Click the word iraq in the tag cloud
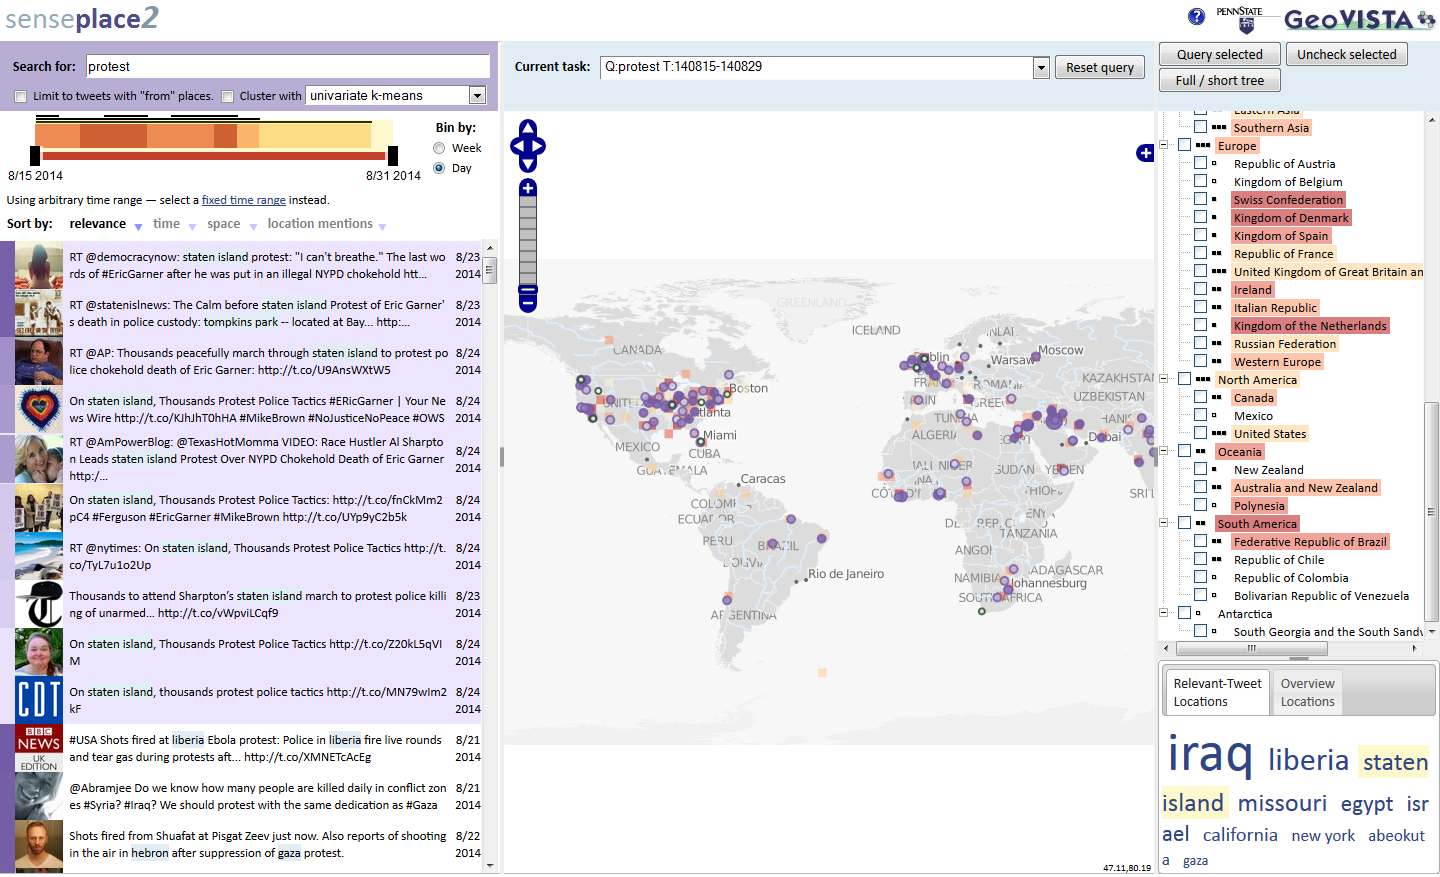 click(1208, 758)
